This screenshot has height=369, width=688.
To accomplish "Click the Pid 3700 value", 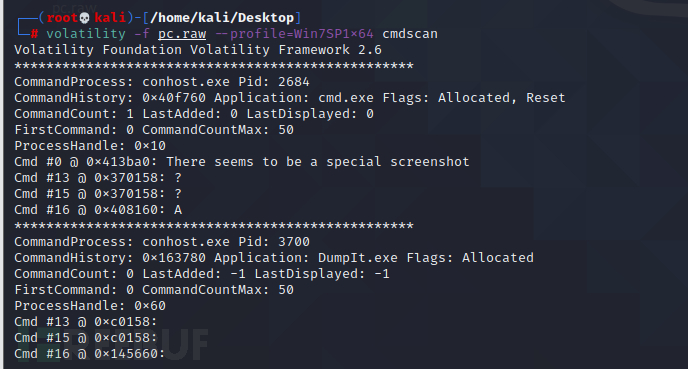I will (x=294, y=241).
